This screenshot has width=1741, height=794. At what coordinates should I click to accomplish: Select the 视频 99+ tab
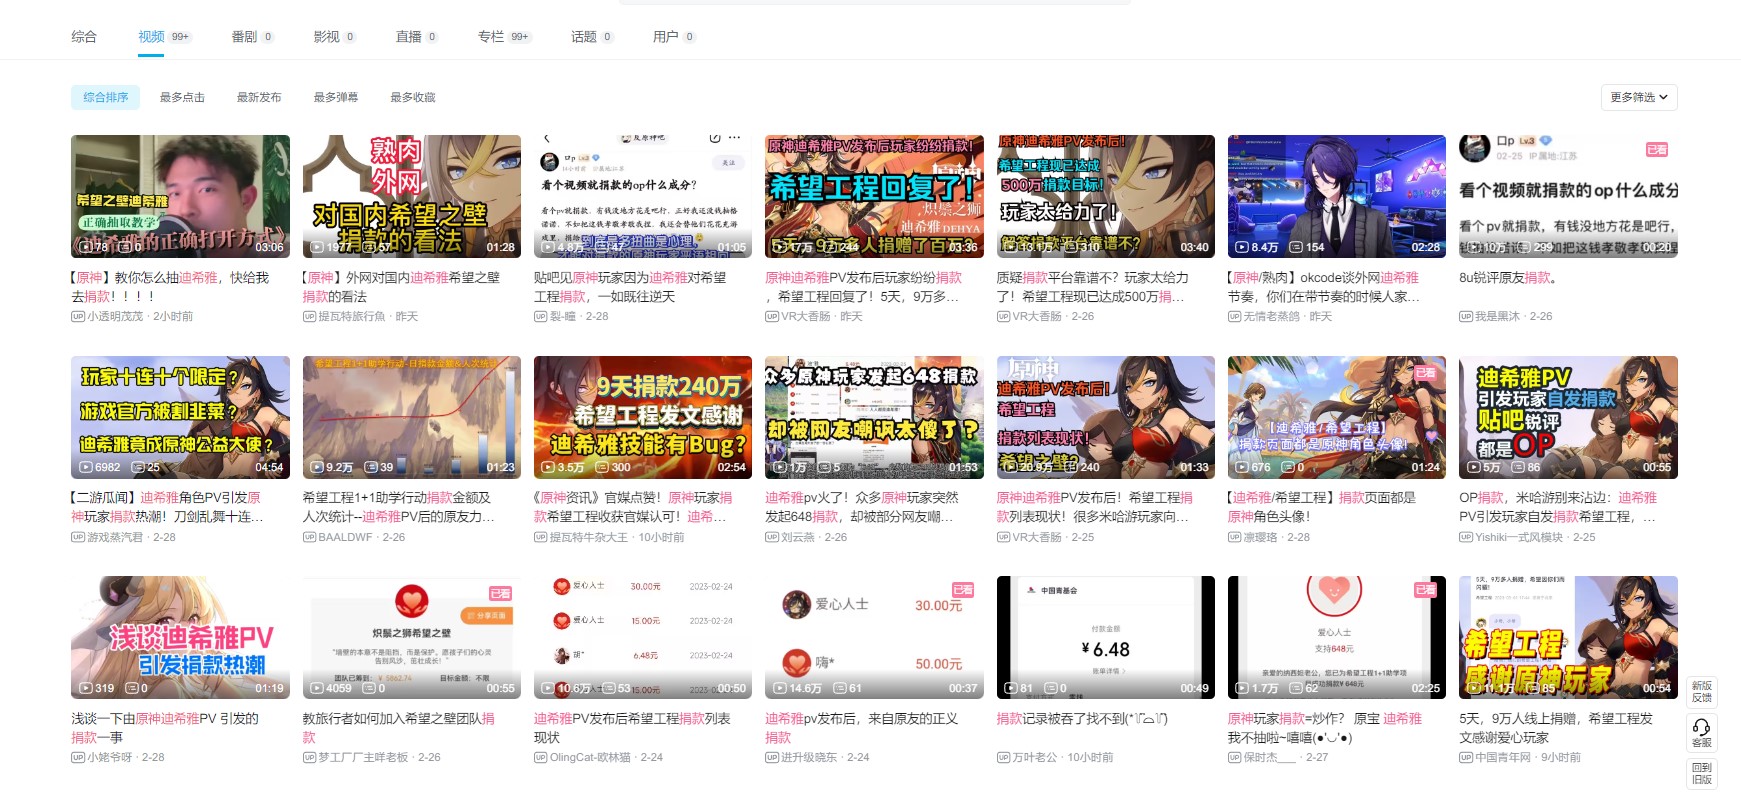(x=165, y=37)
